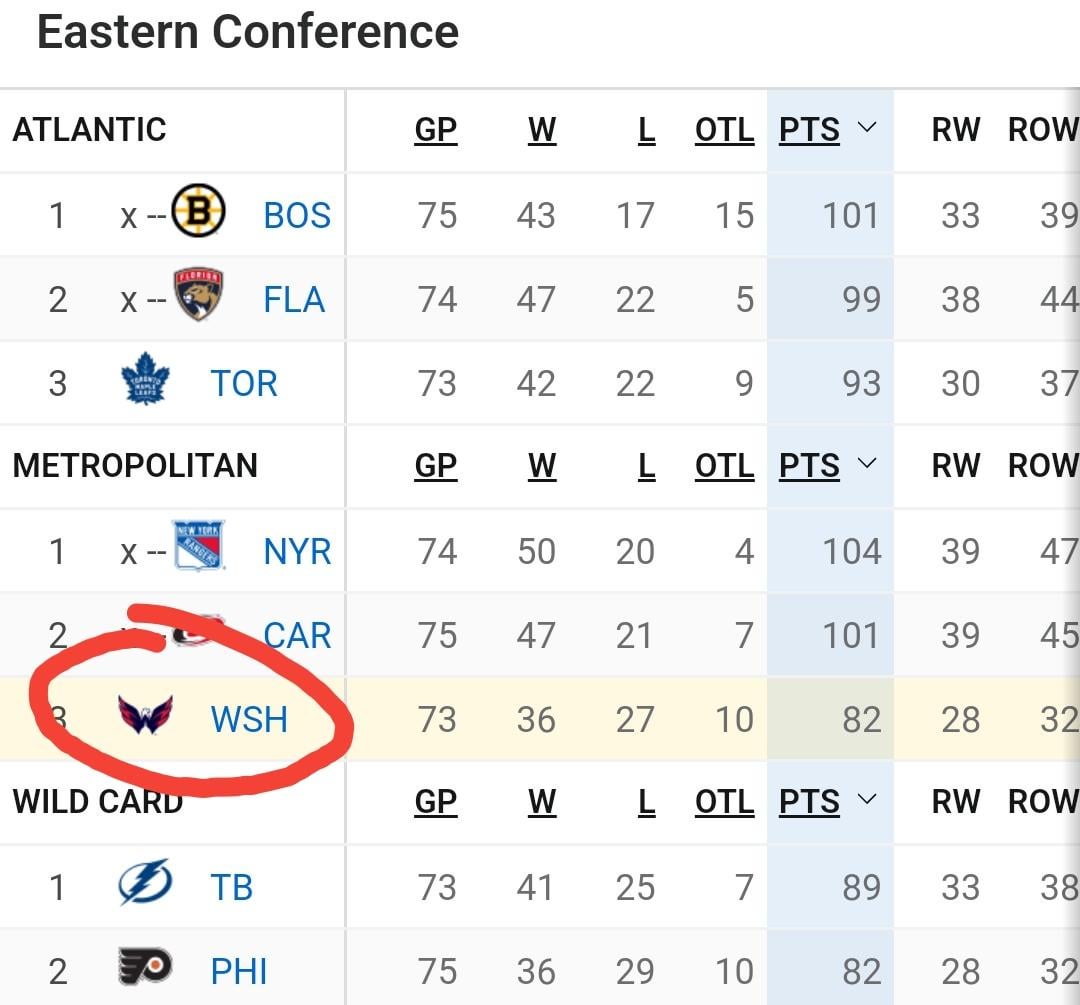Open the BOS team link

[297, 215]
